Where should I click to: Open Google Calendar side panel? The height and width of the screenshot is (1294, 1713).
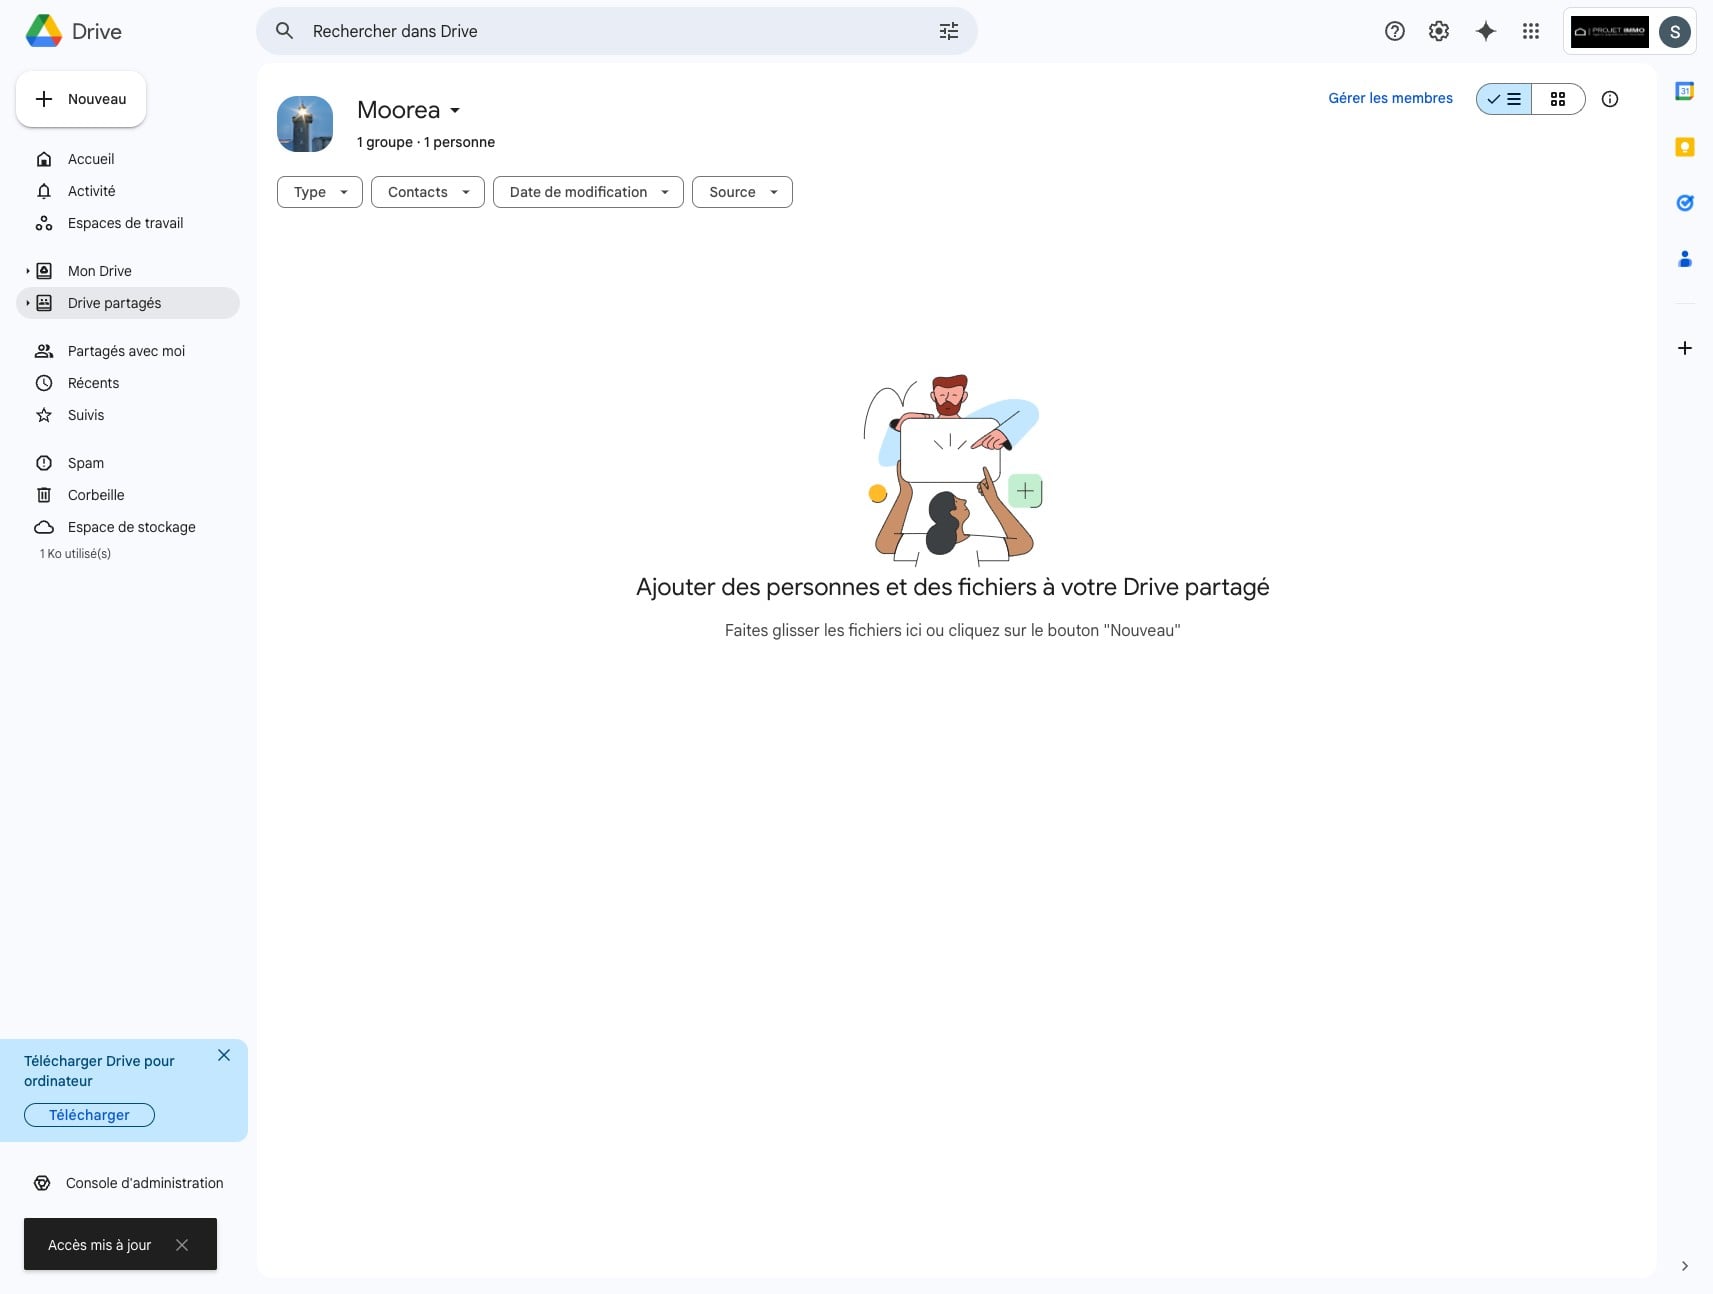(x=1684, y=91)
